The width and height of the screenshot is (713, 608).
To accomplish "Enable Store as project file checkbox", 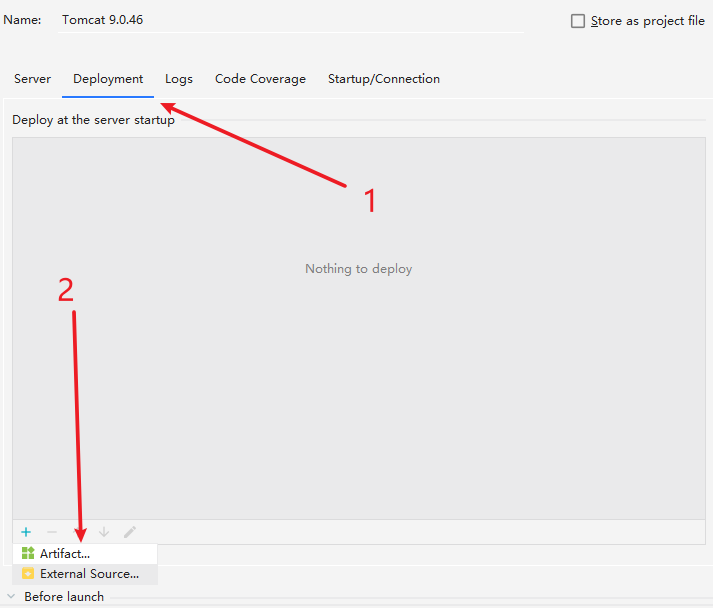I will (x=578, y=21).
